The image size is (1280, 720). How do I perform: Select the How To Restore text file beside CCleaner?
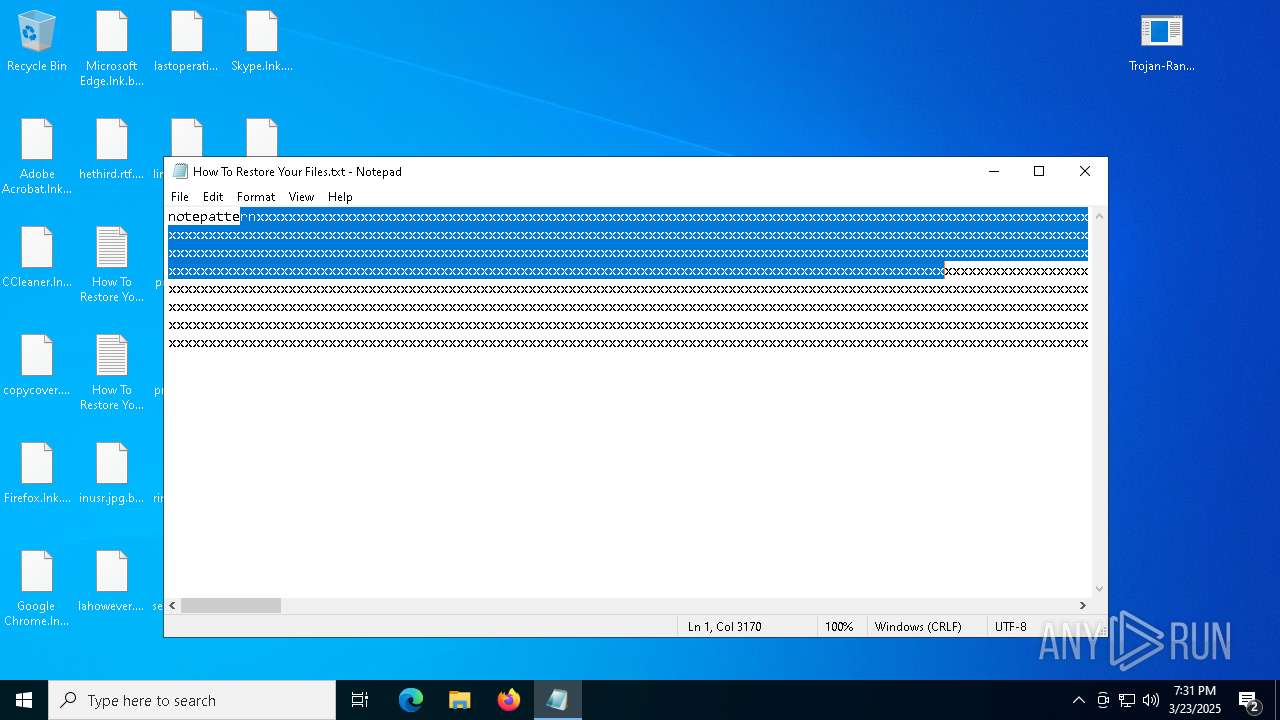pos(112,265)
